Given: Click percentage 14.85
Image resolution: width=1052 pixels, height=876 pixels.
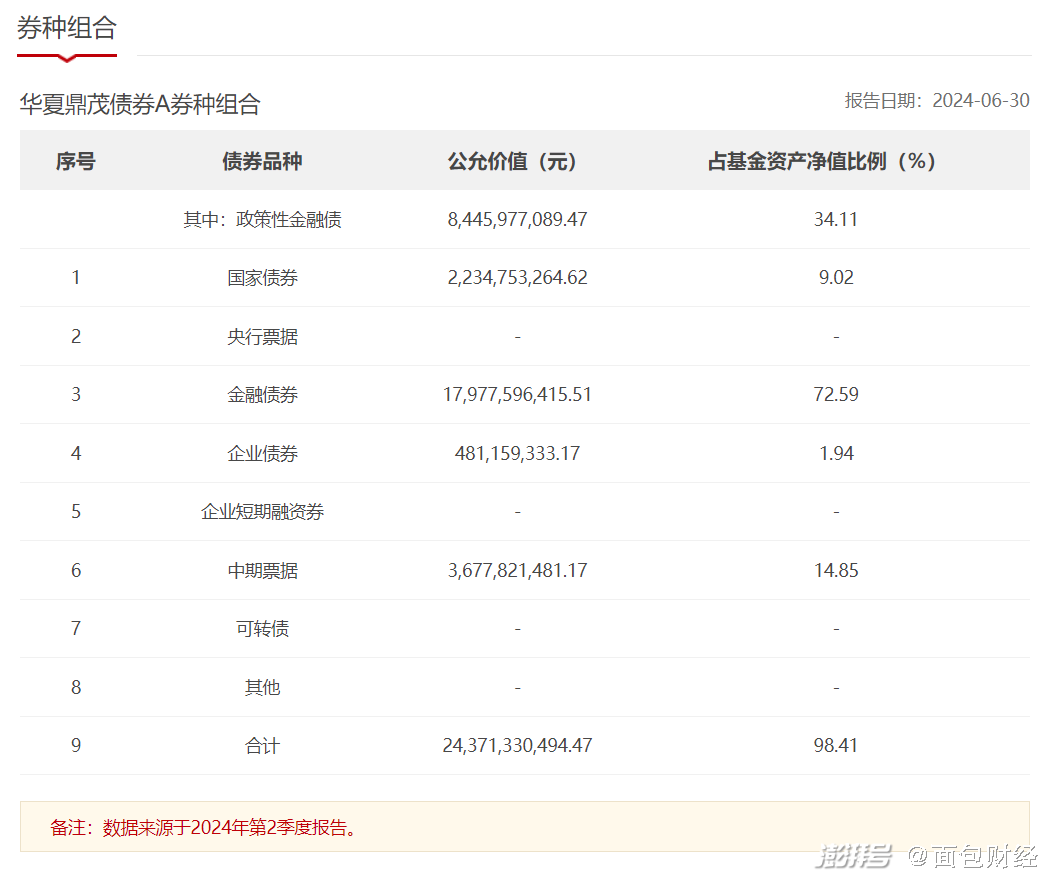Looking at the screenshot, I should click(x=836, y=570).
